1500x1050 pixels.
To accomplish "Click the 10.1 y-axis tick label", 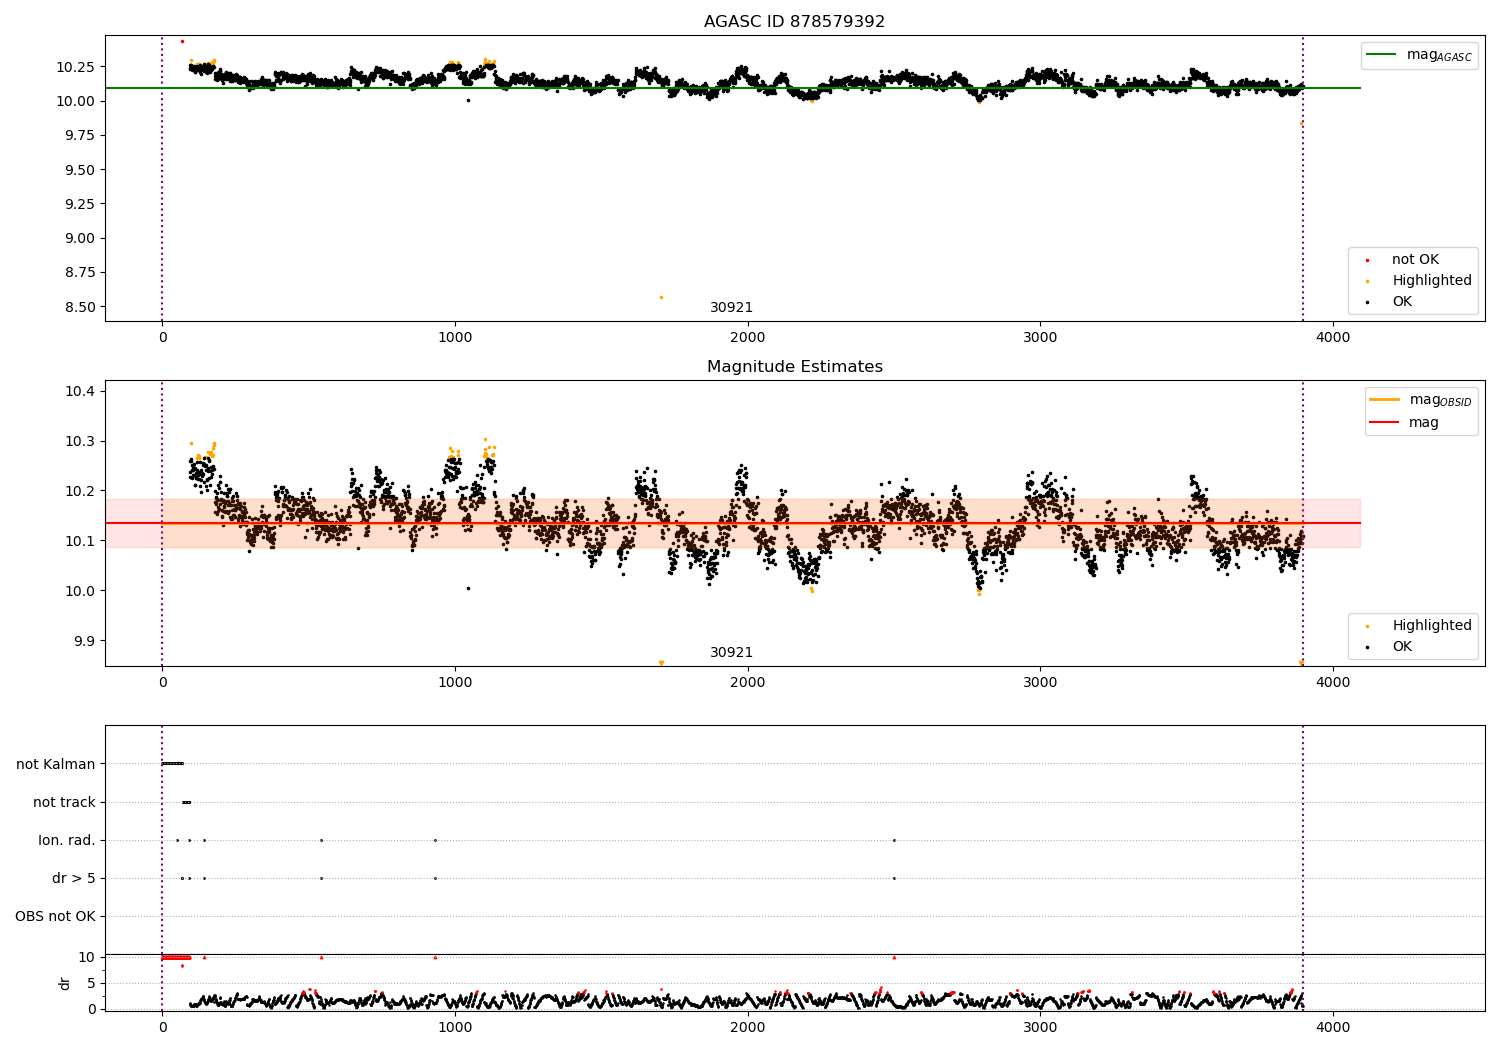I will (80, 541).
